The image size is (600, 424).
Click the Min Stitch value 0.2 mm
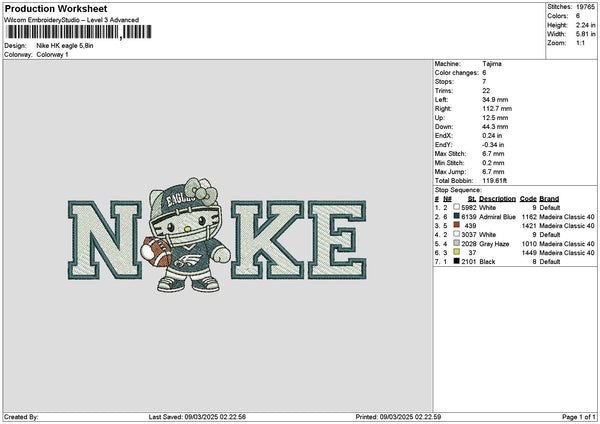pos(493,163)
